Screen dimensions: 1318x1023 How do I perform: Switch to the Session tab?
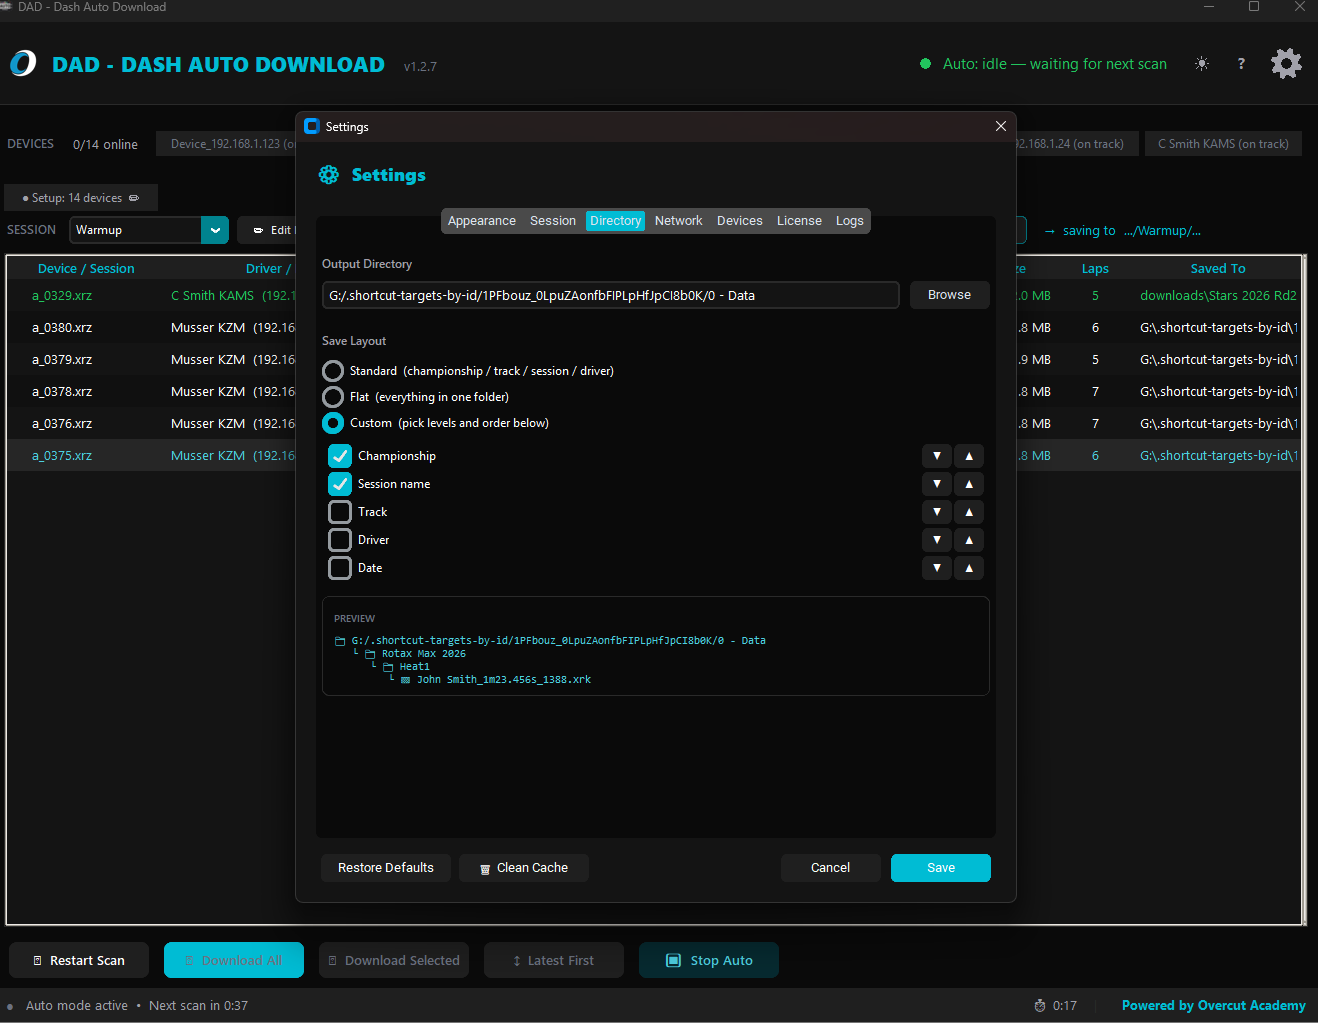(553, 221)
